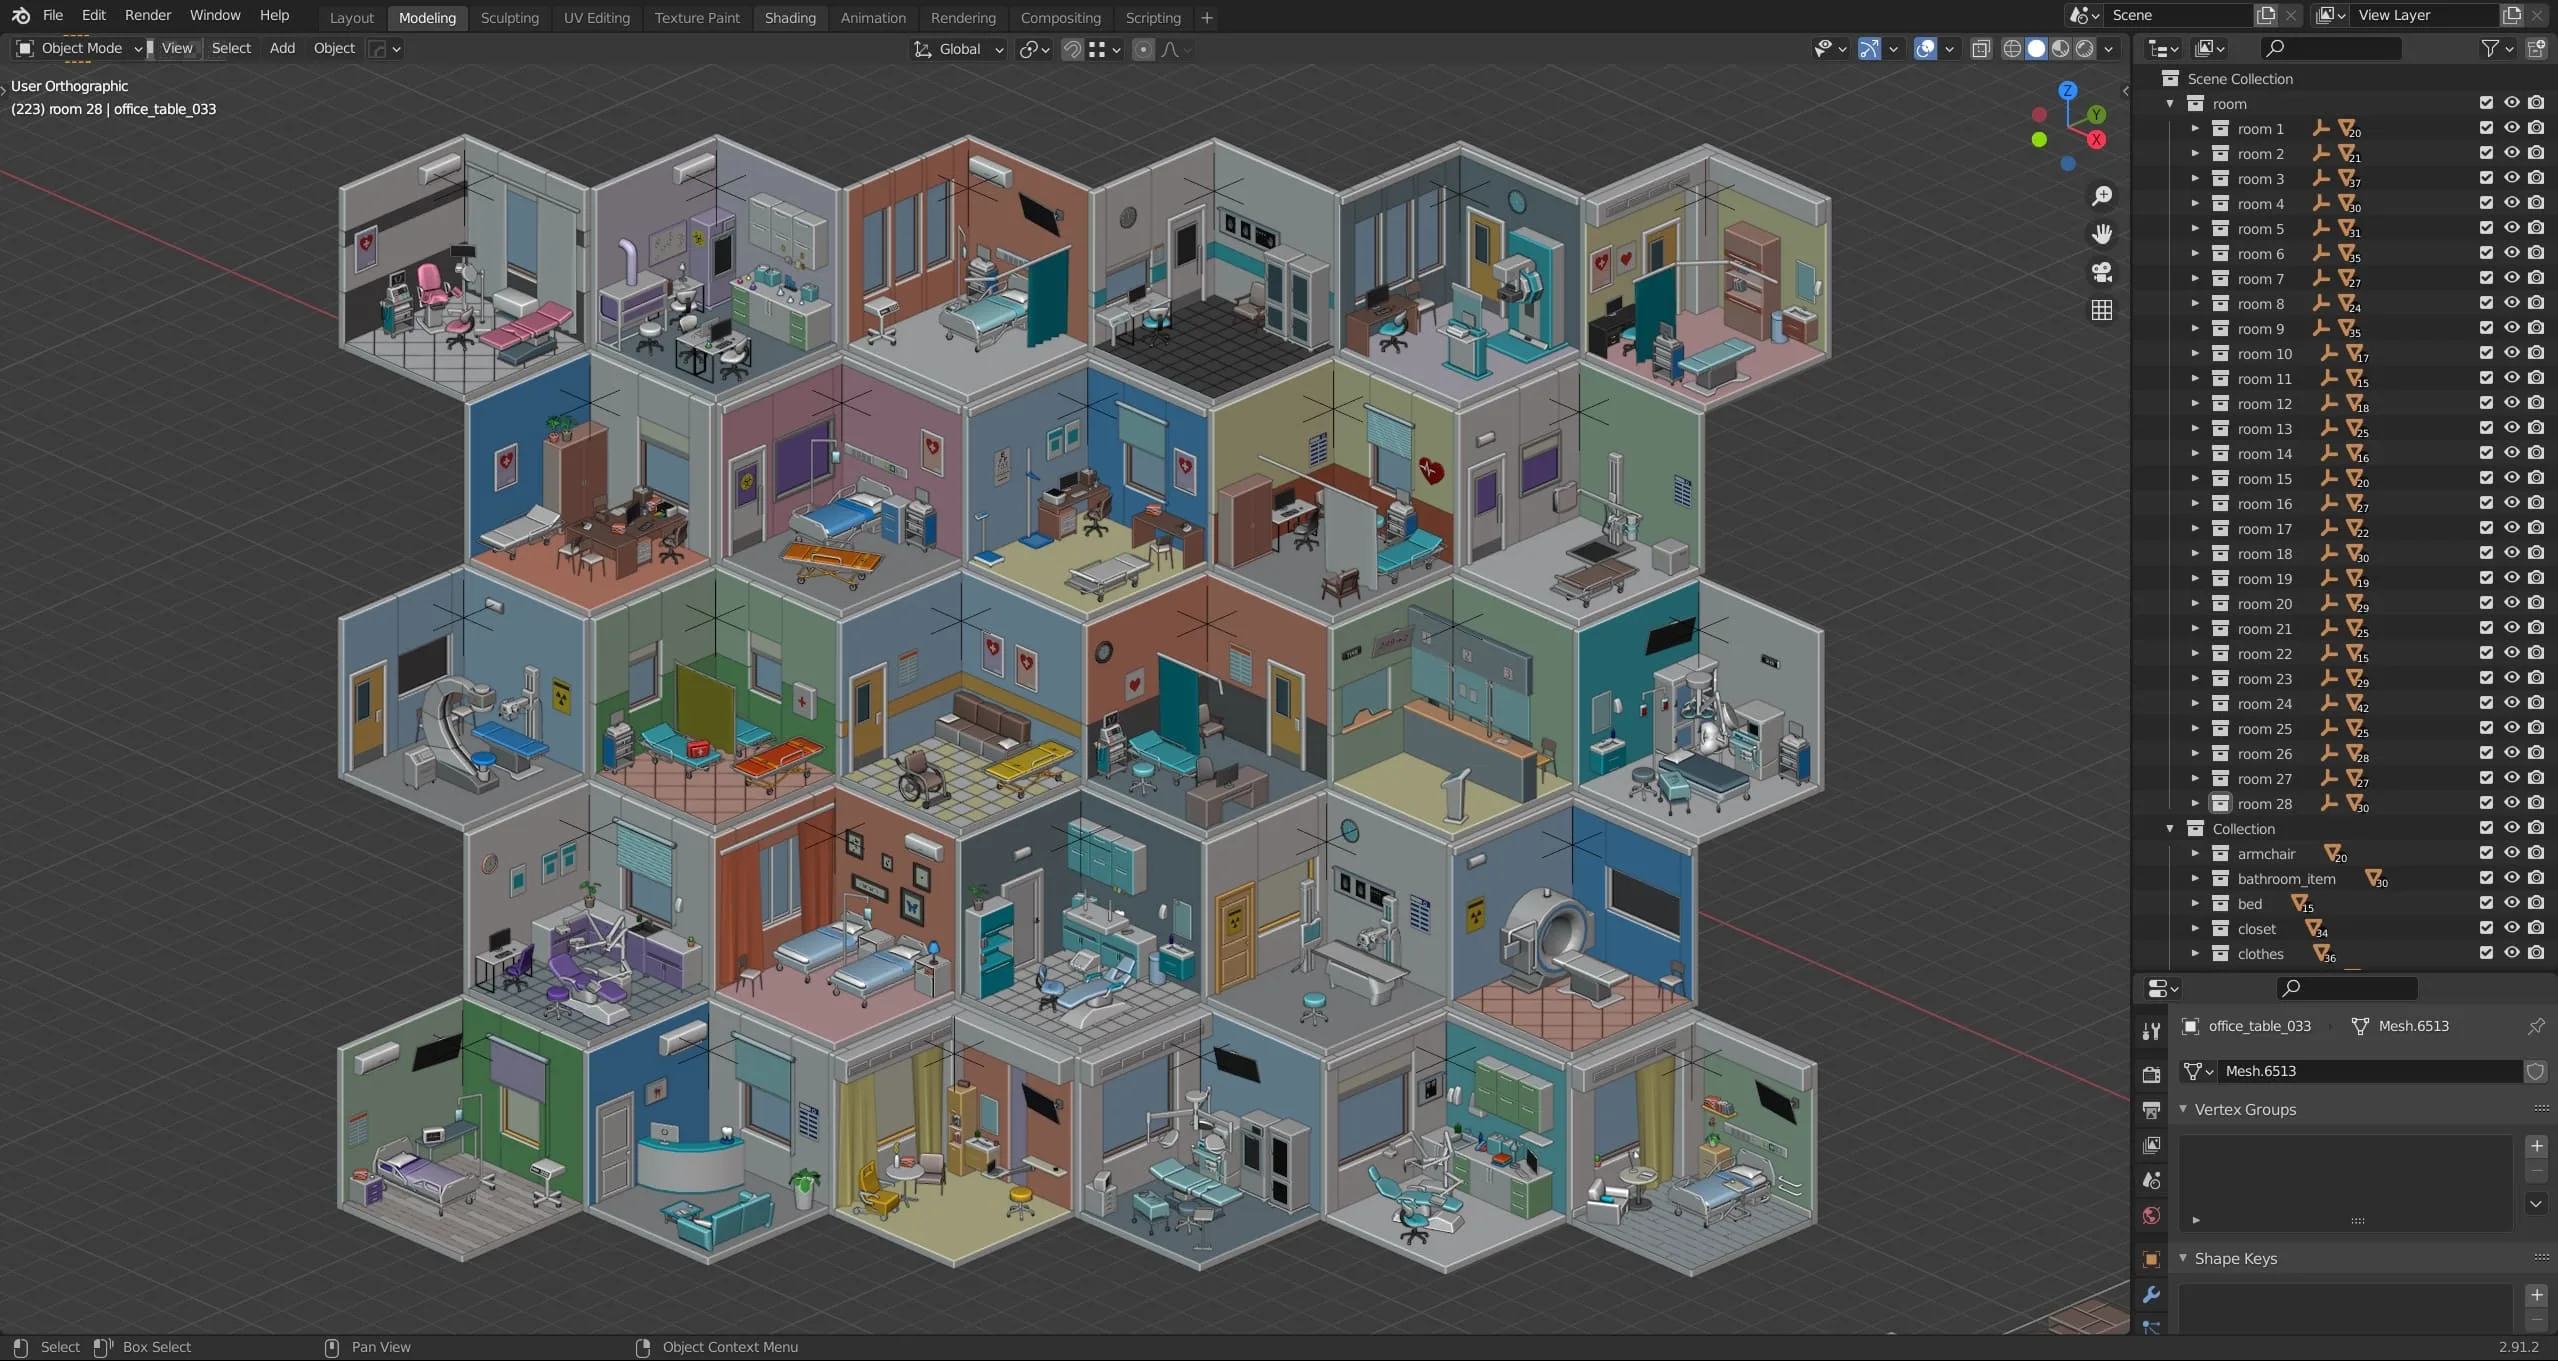Screen dimensions: 2558x1361
Task: Open Render menu
Action: [147, 15]
